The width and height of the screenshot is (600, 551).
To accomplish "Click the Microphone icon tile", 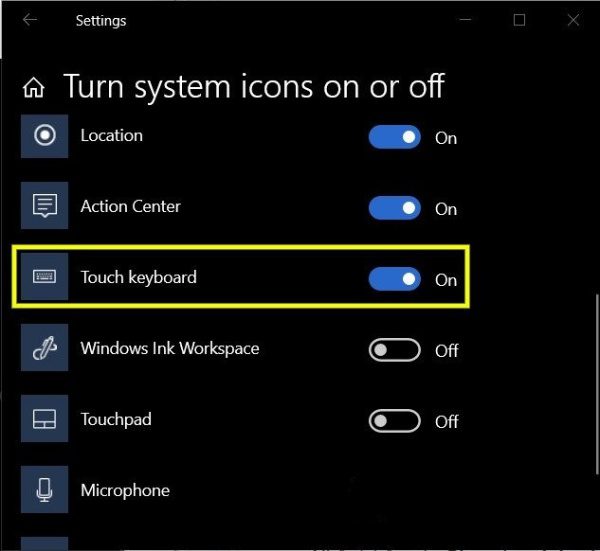I will [44, 489].
